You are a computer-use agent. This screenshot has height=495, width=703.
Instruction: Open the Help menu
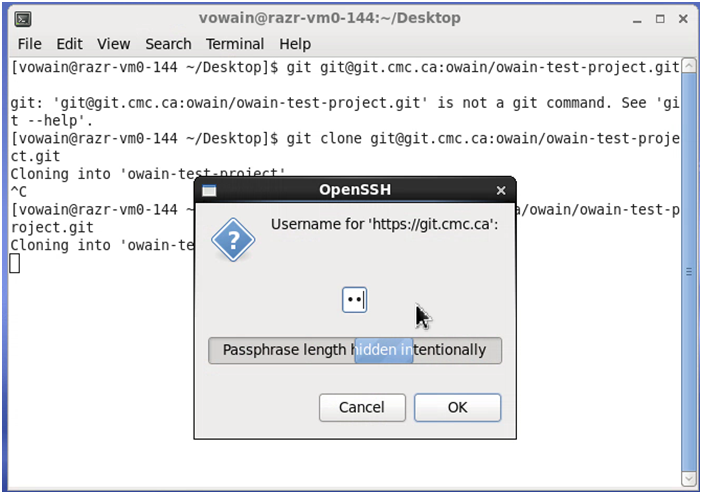[x=295, y=44]
